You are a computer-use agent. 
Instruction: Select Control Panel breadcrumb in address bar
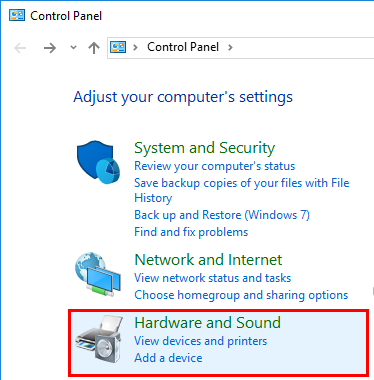(x=183, y=47)
